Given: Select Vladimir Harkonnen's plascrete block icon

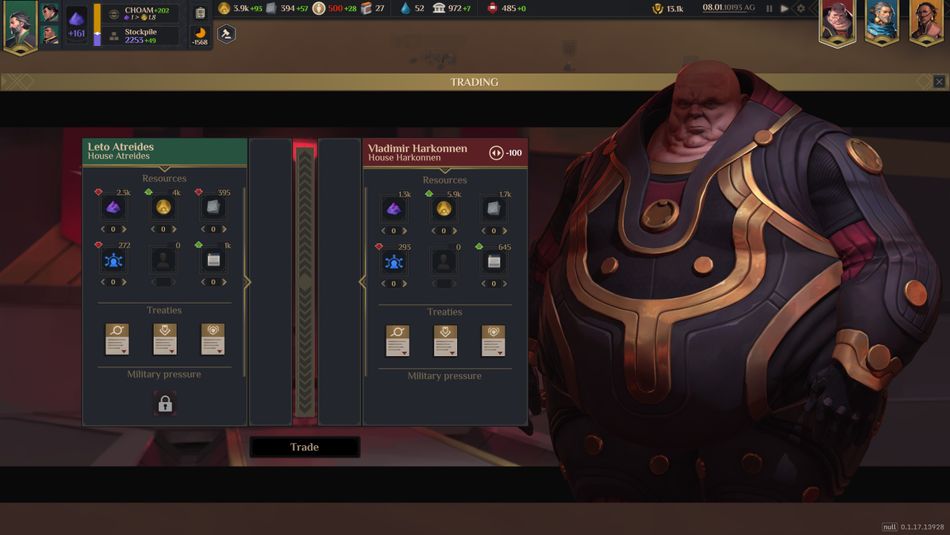Looking at the screenshot, I should click(493, 210).
